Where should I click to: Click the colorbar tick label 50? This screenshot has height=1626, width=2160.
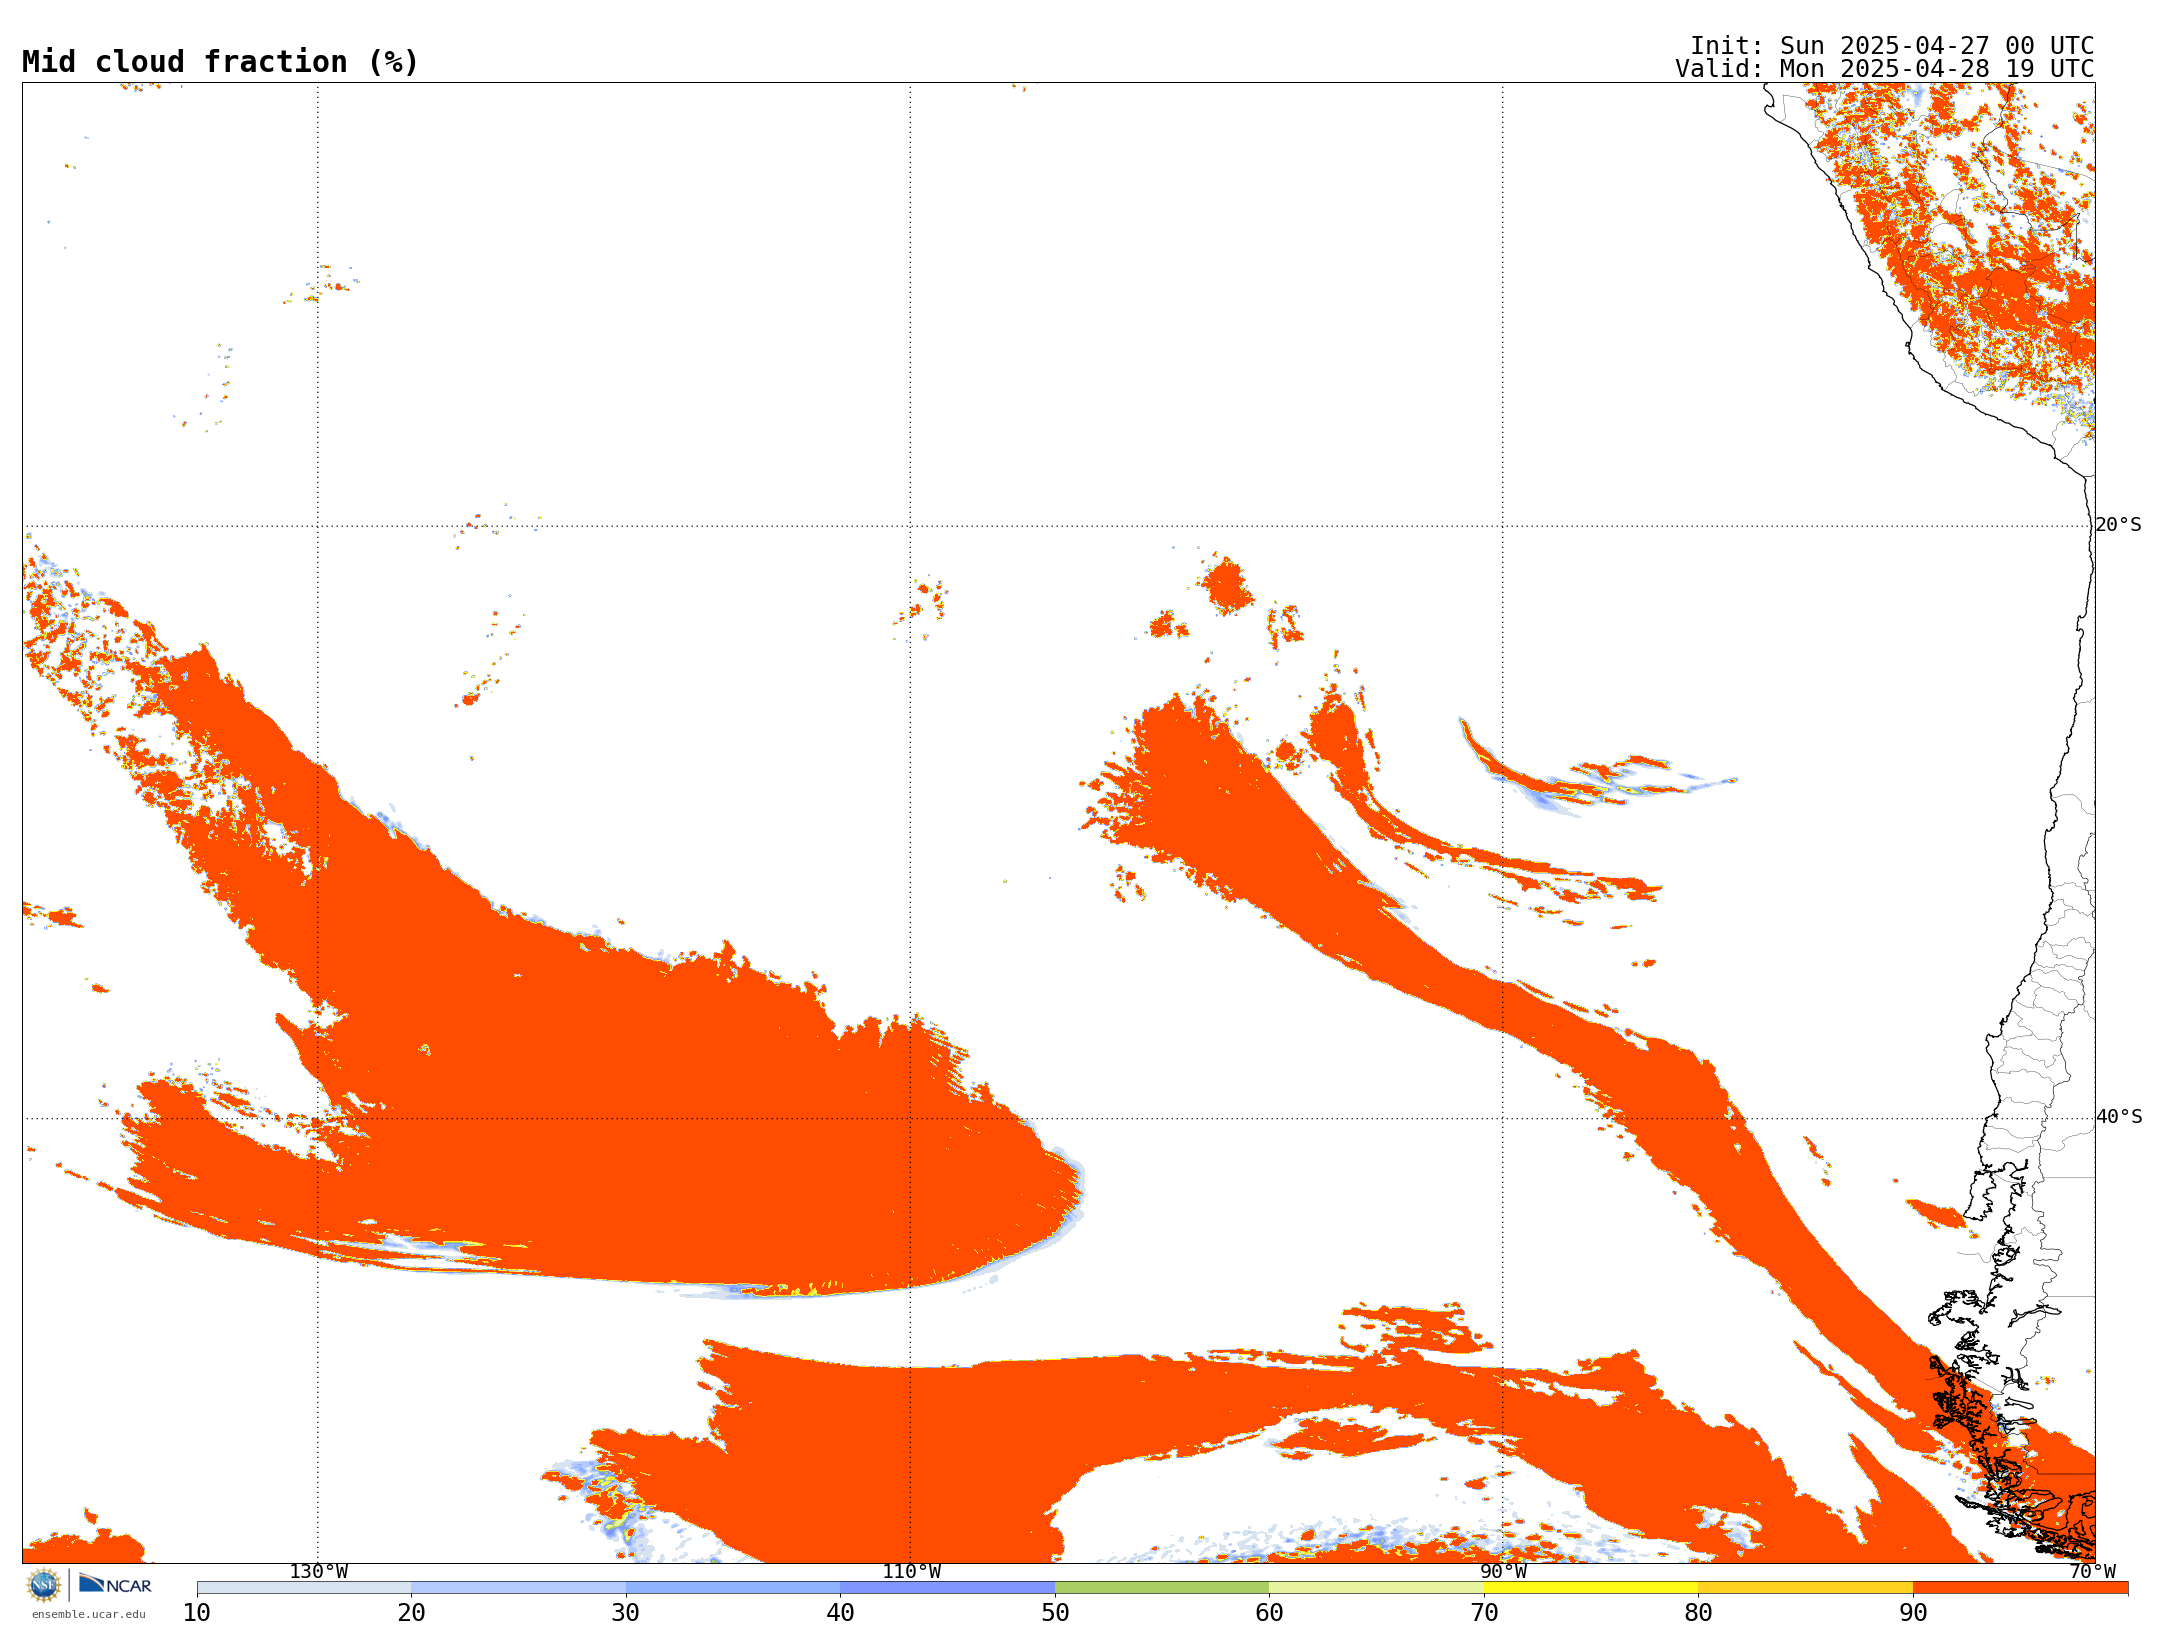[x=1055, y=1613]
